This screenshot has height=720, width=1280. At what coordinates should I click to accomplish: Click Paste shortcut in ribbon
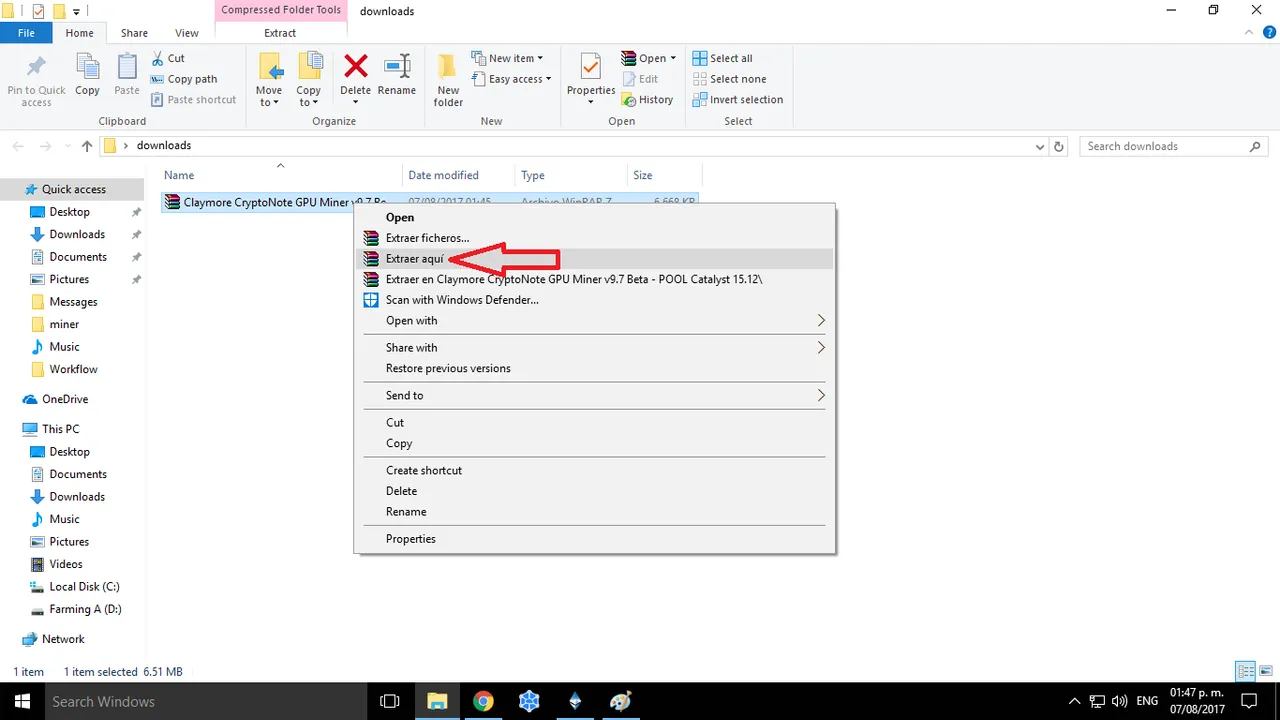194,100
